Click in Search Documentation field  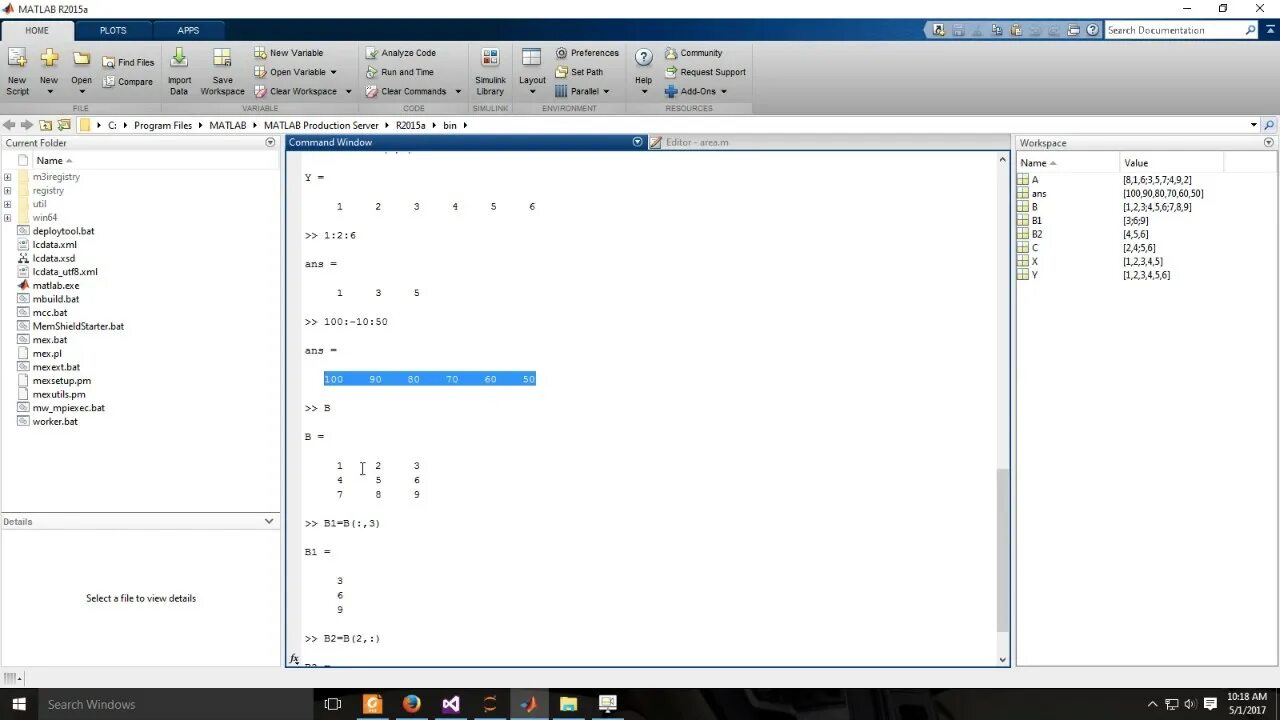pyautogui.click(x=1174, y=30)
